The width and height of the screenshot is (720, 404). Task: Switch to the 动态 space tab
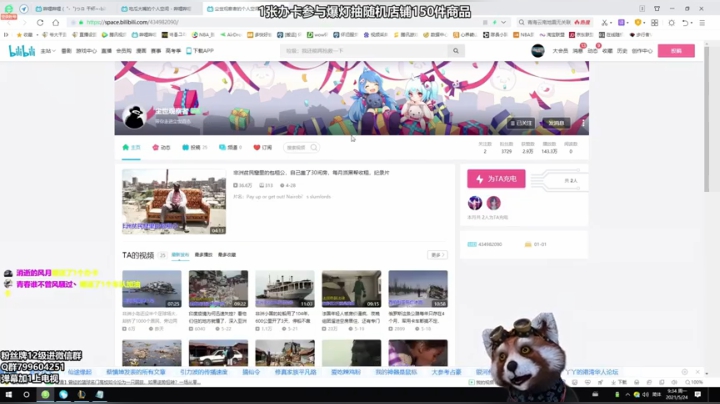pyautogui.click(x=161, y=147)
